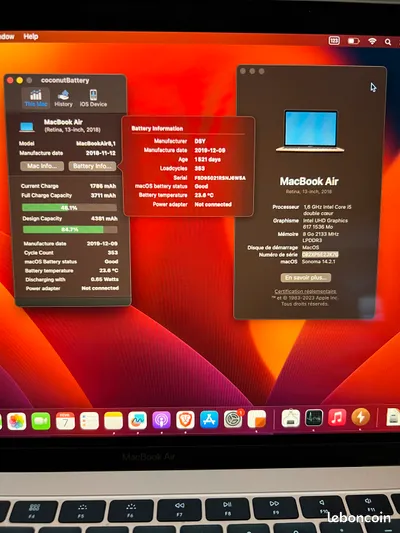400x533 pixels.
Task: Launch FaceTime from the Dock
Action: pyautogui.click(x=41, y=421)
